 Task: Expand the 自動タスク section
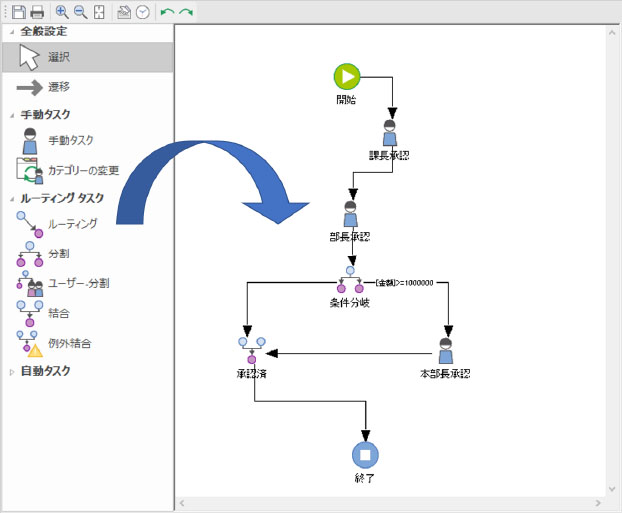click(11, 371)
